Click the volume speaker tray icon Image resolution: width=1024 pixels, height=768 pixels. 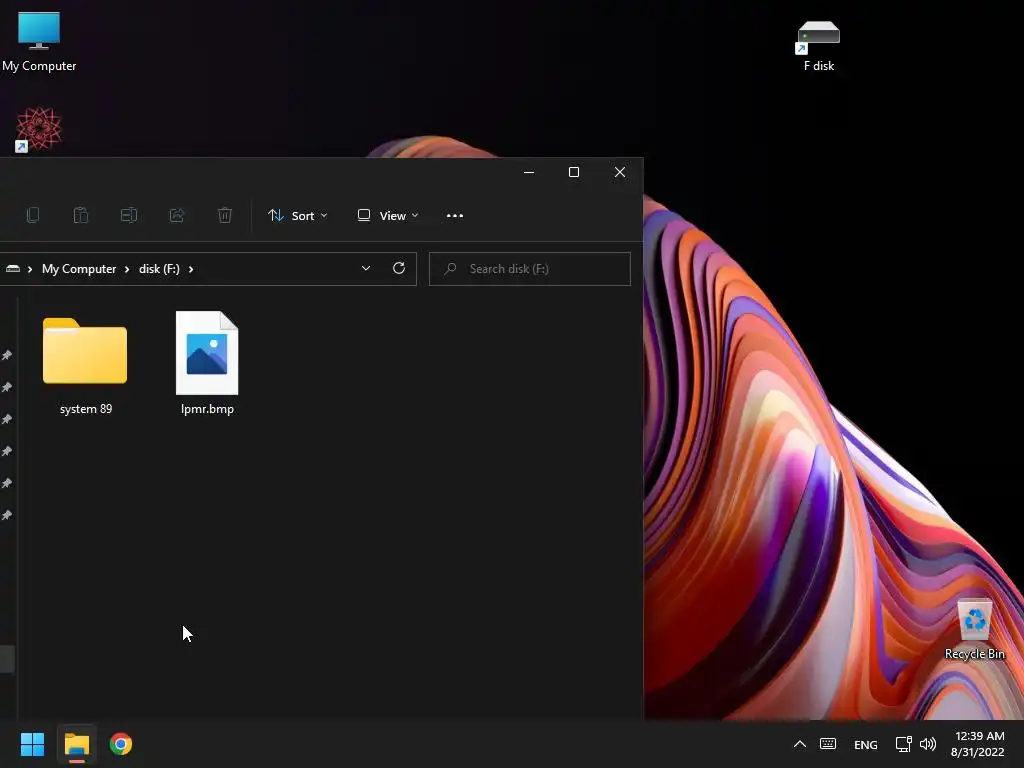(927, 744)
